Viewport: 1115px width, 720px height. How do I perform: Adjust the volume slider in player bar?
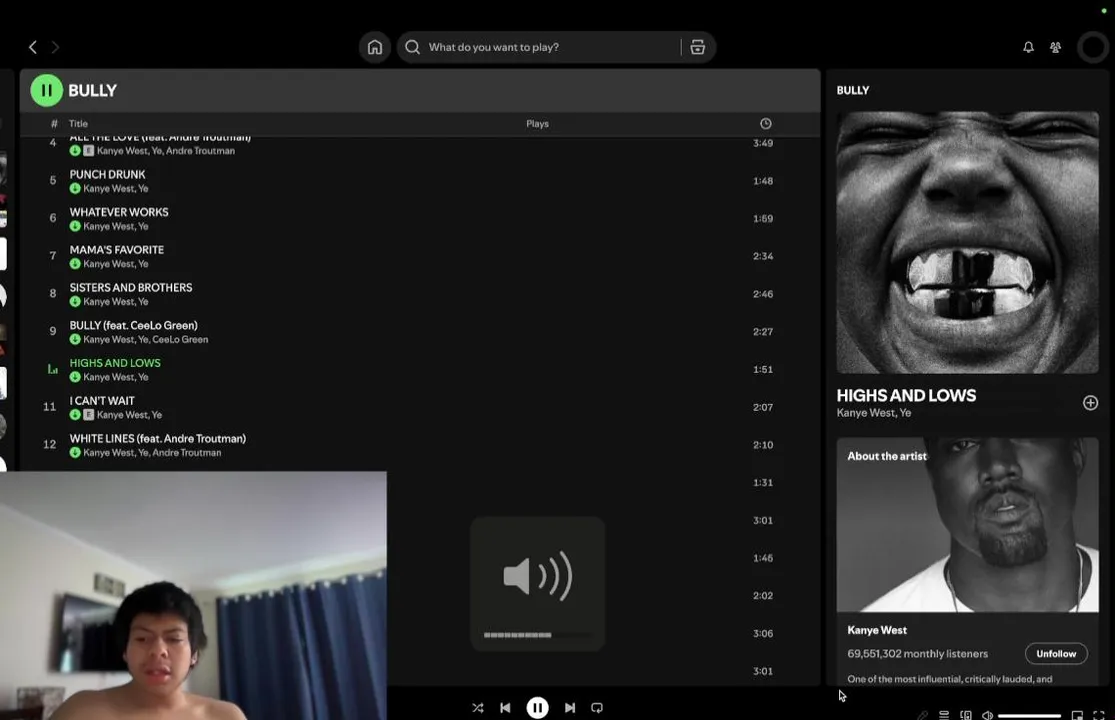1029,716
